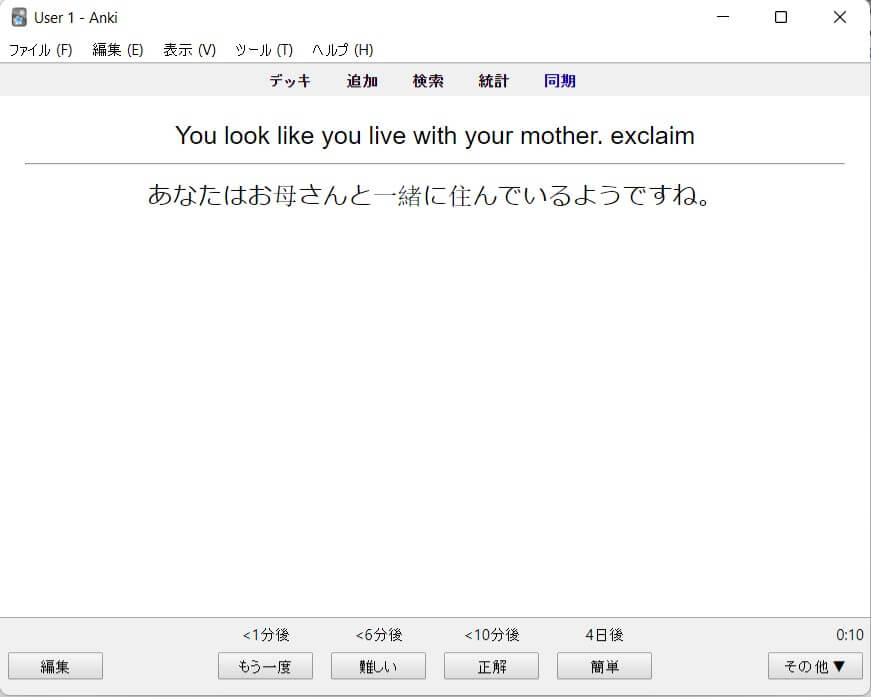Answer the card with もう一度

click(x=266, y=666)
